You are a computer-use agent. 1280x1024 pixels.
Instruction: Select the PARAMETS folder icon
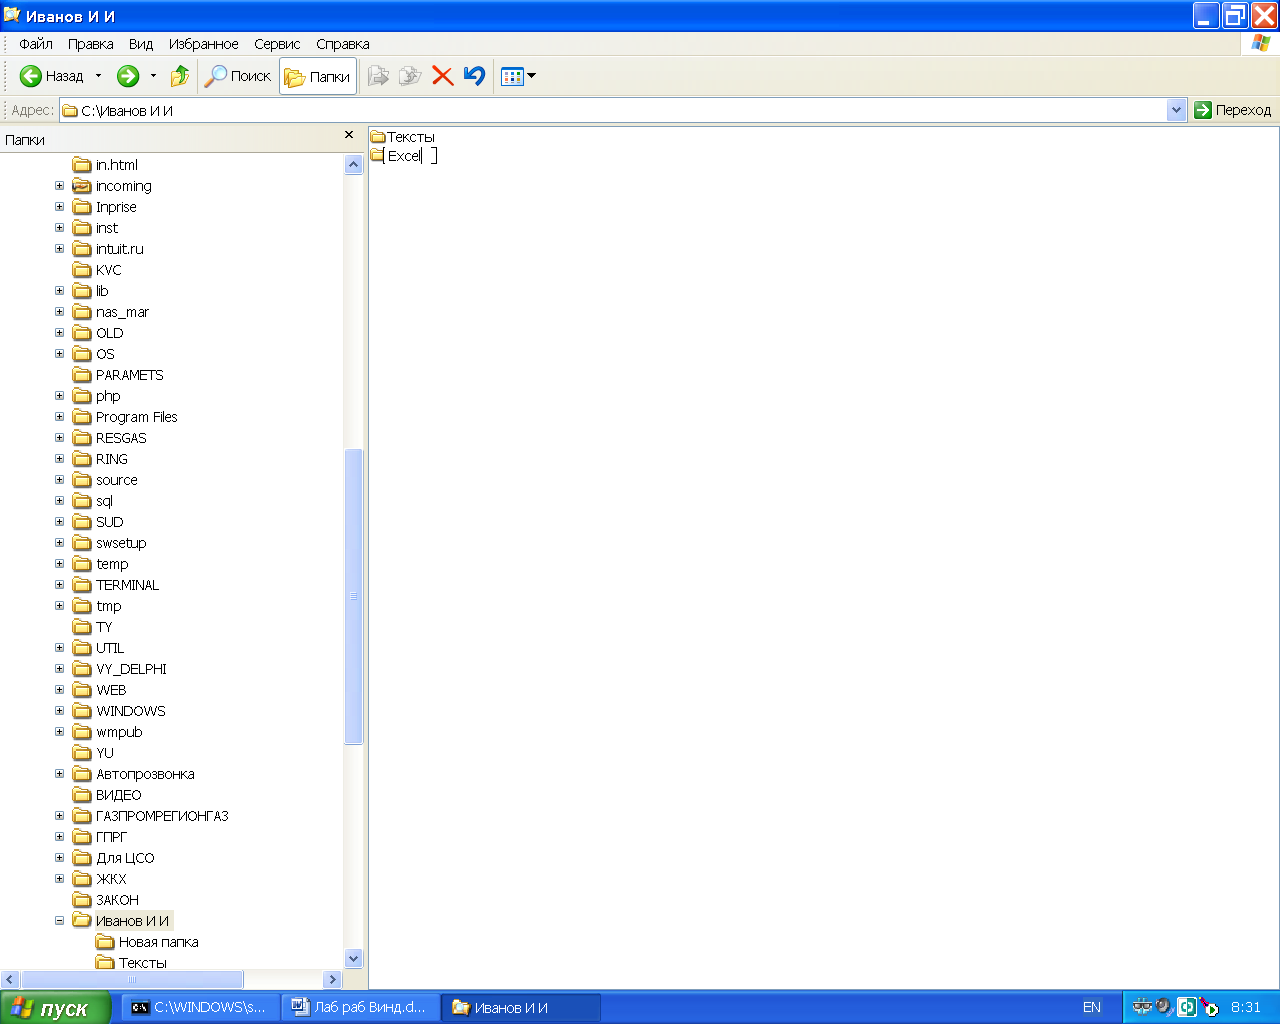82,375
